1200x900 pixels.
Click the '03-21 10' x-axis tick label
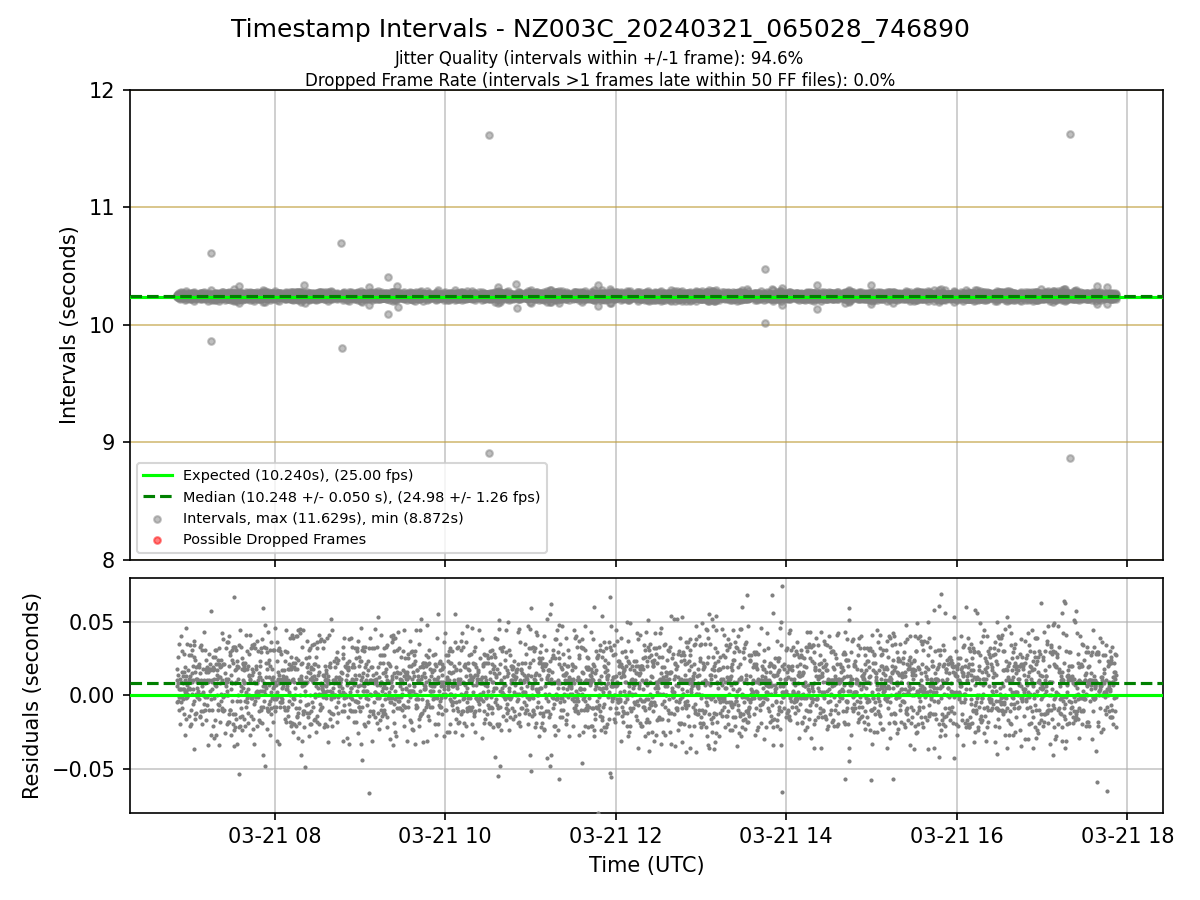point(444,836)
